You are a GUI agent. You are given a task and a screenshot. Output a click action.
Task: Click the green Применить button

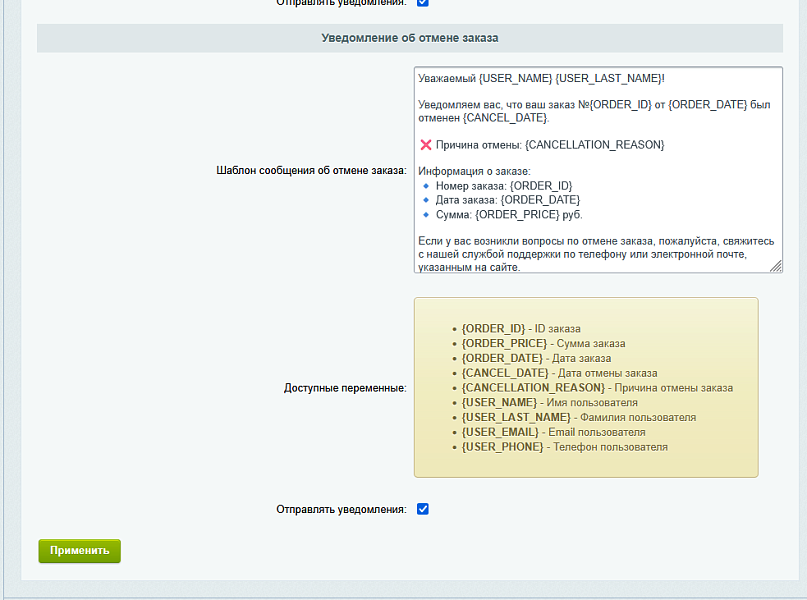tap(79, 551)
